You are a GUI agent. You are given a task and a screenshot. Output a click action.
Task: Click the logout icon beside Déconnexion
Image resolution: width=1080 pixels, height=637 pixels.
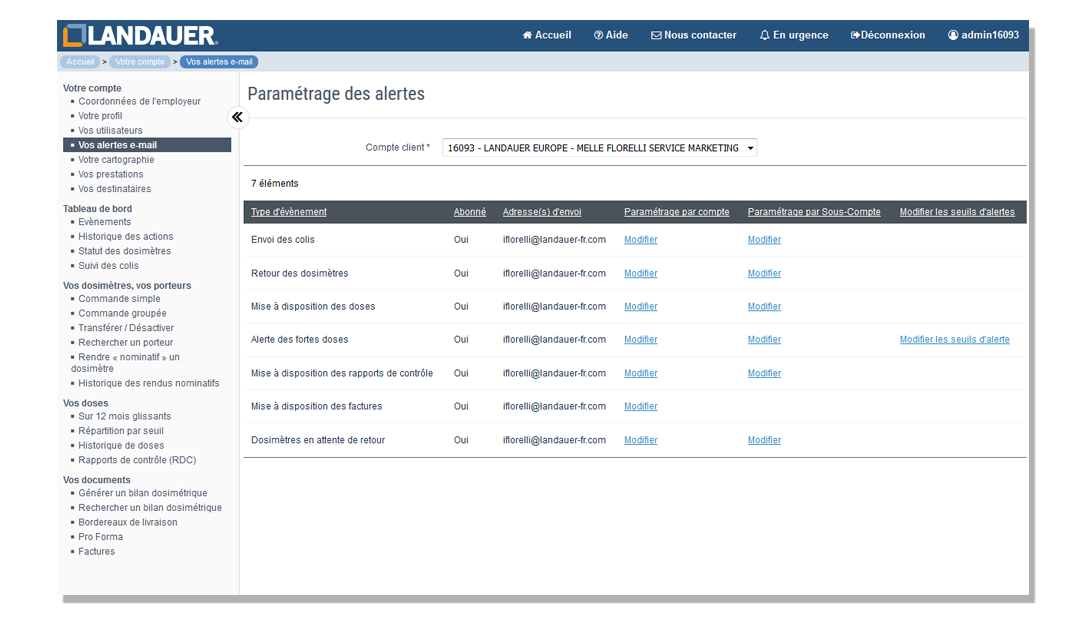click(855, 34)
